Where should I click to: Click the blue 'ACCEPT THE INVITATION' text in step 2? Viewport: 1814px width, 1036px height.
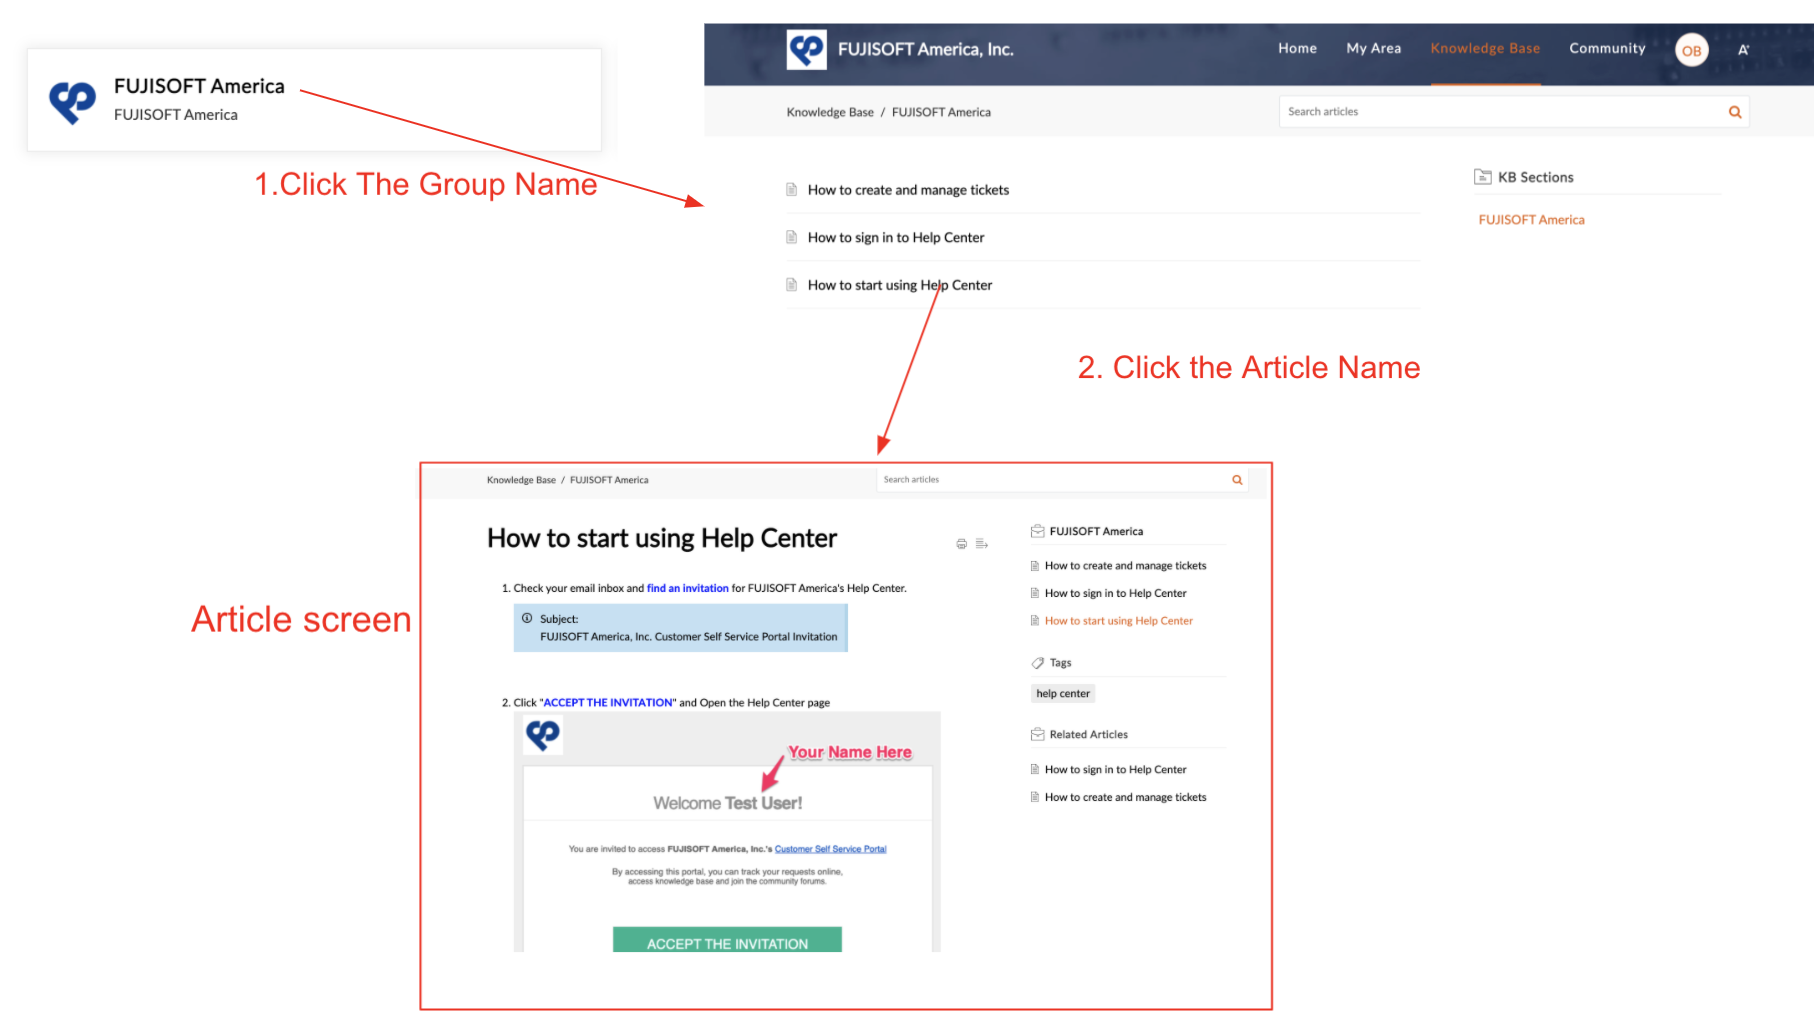pyautogui.click(x=608, y=703)
